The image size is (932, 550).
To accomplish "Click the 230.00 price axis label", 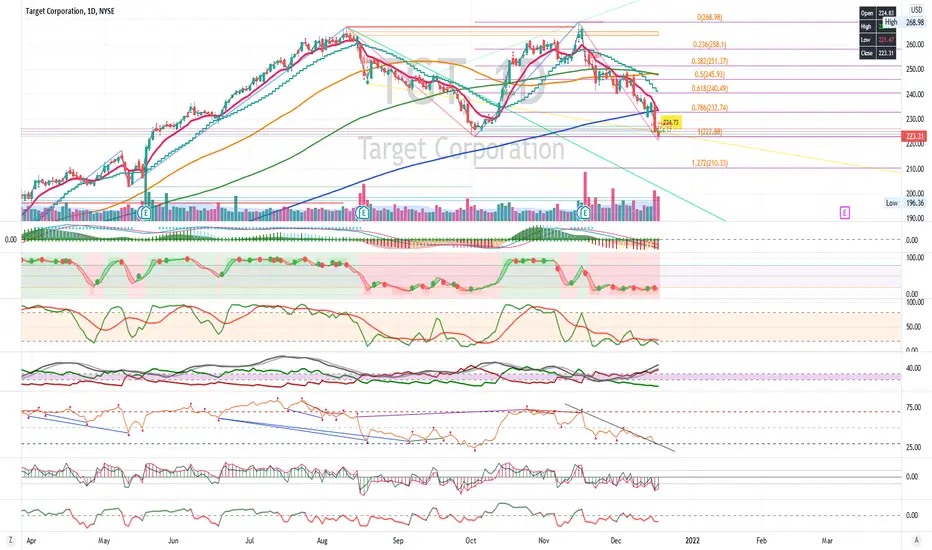I will coord(915,120).
